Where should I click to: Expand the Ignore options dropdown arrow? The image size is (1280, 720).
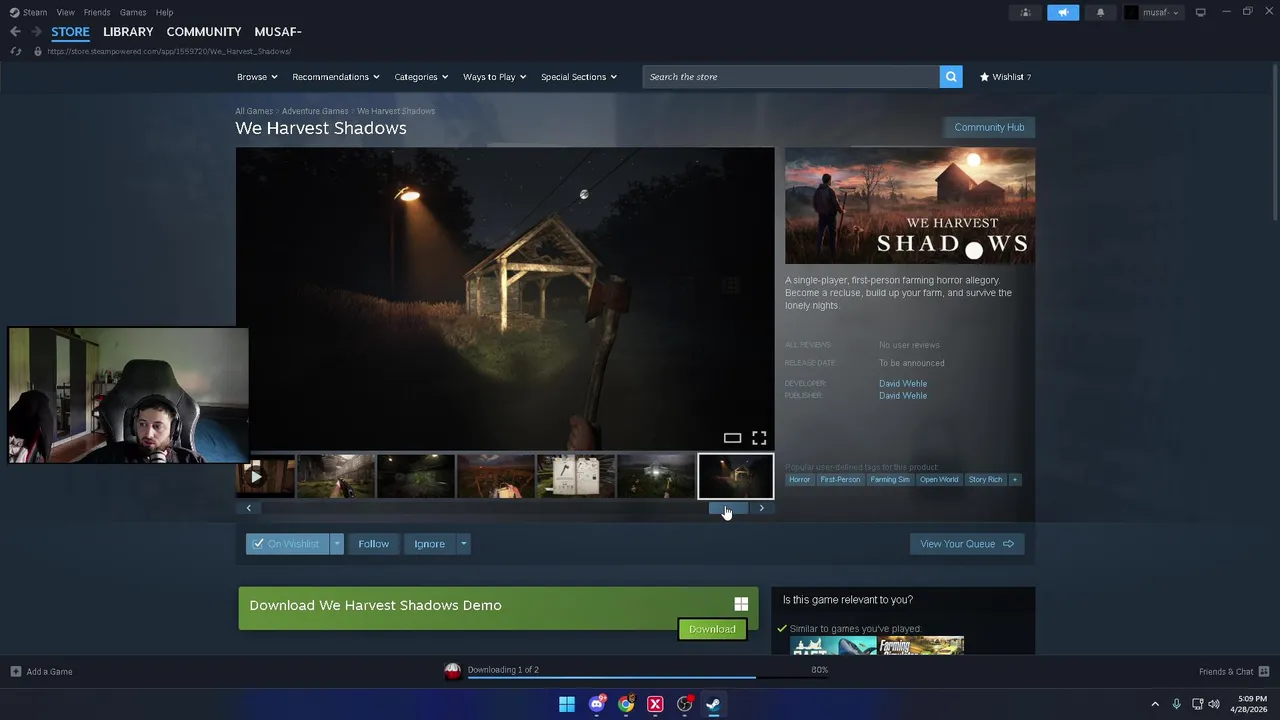463,544
